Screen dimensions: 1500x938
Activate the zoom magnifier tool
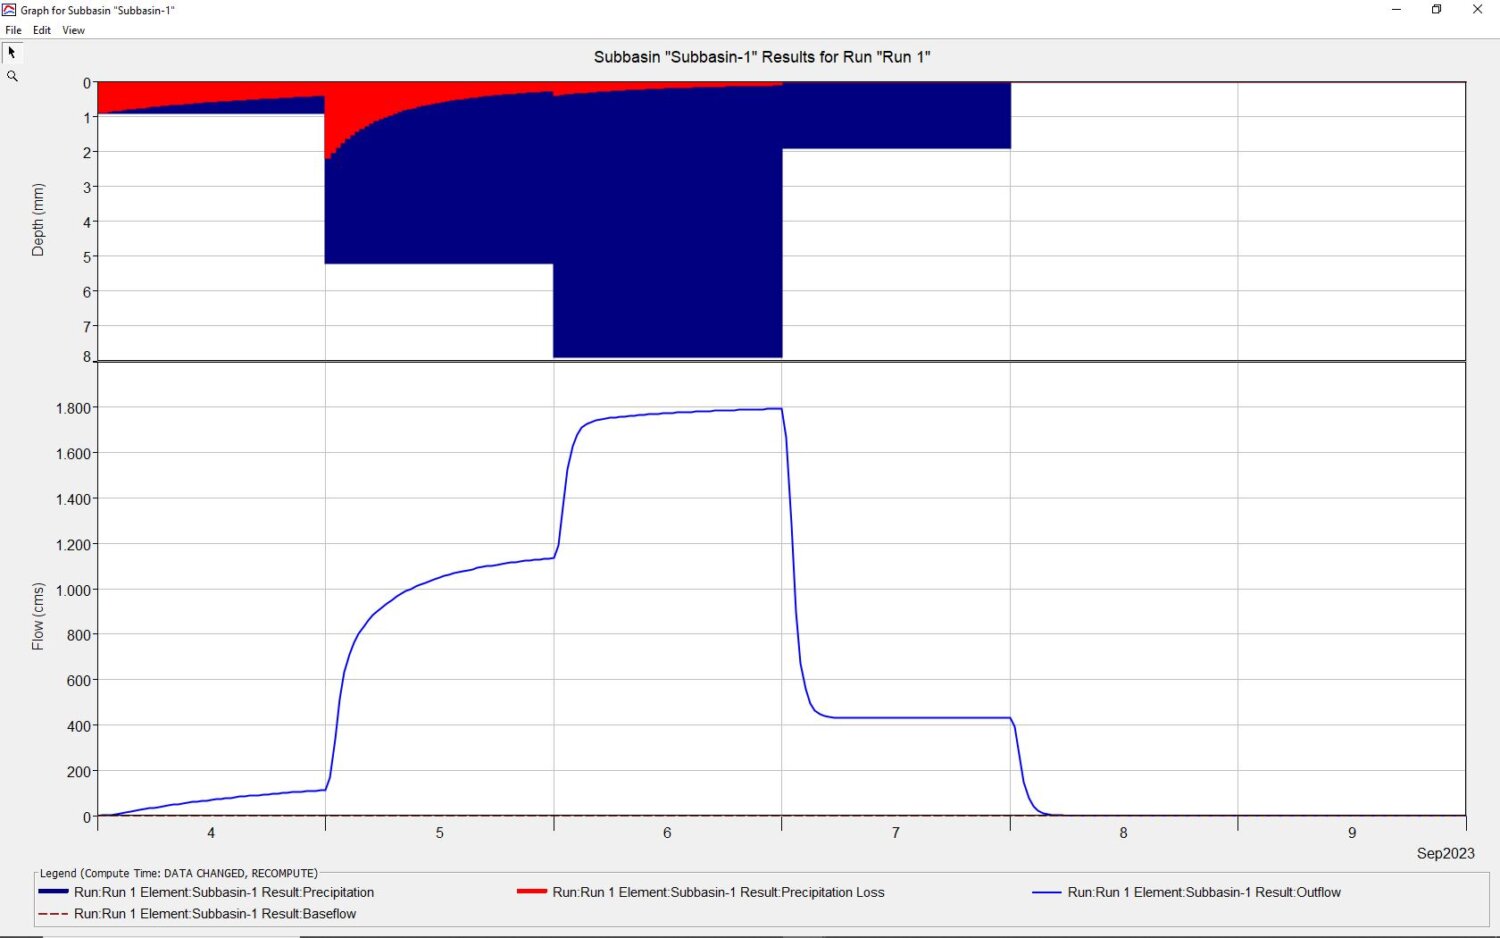(12, 76)
